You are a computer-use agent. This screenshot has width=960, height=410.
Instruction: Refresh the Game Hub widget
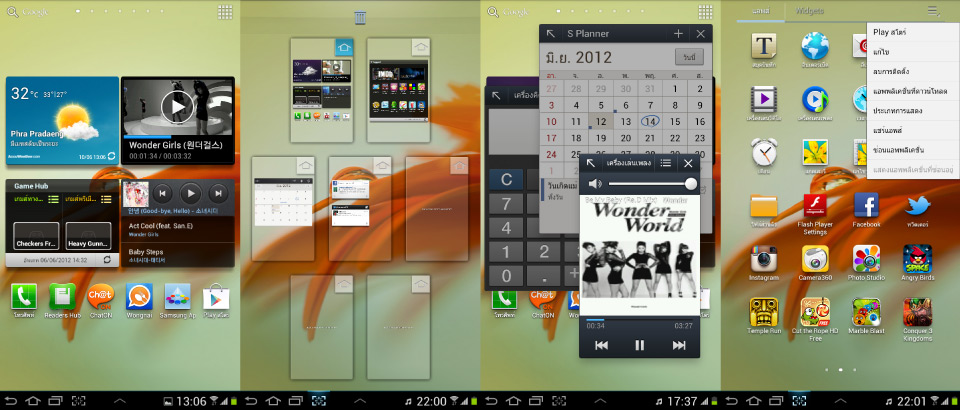point(107,260)
